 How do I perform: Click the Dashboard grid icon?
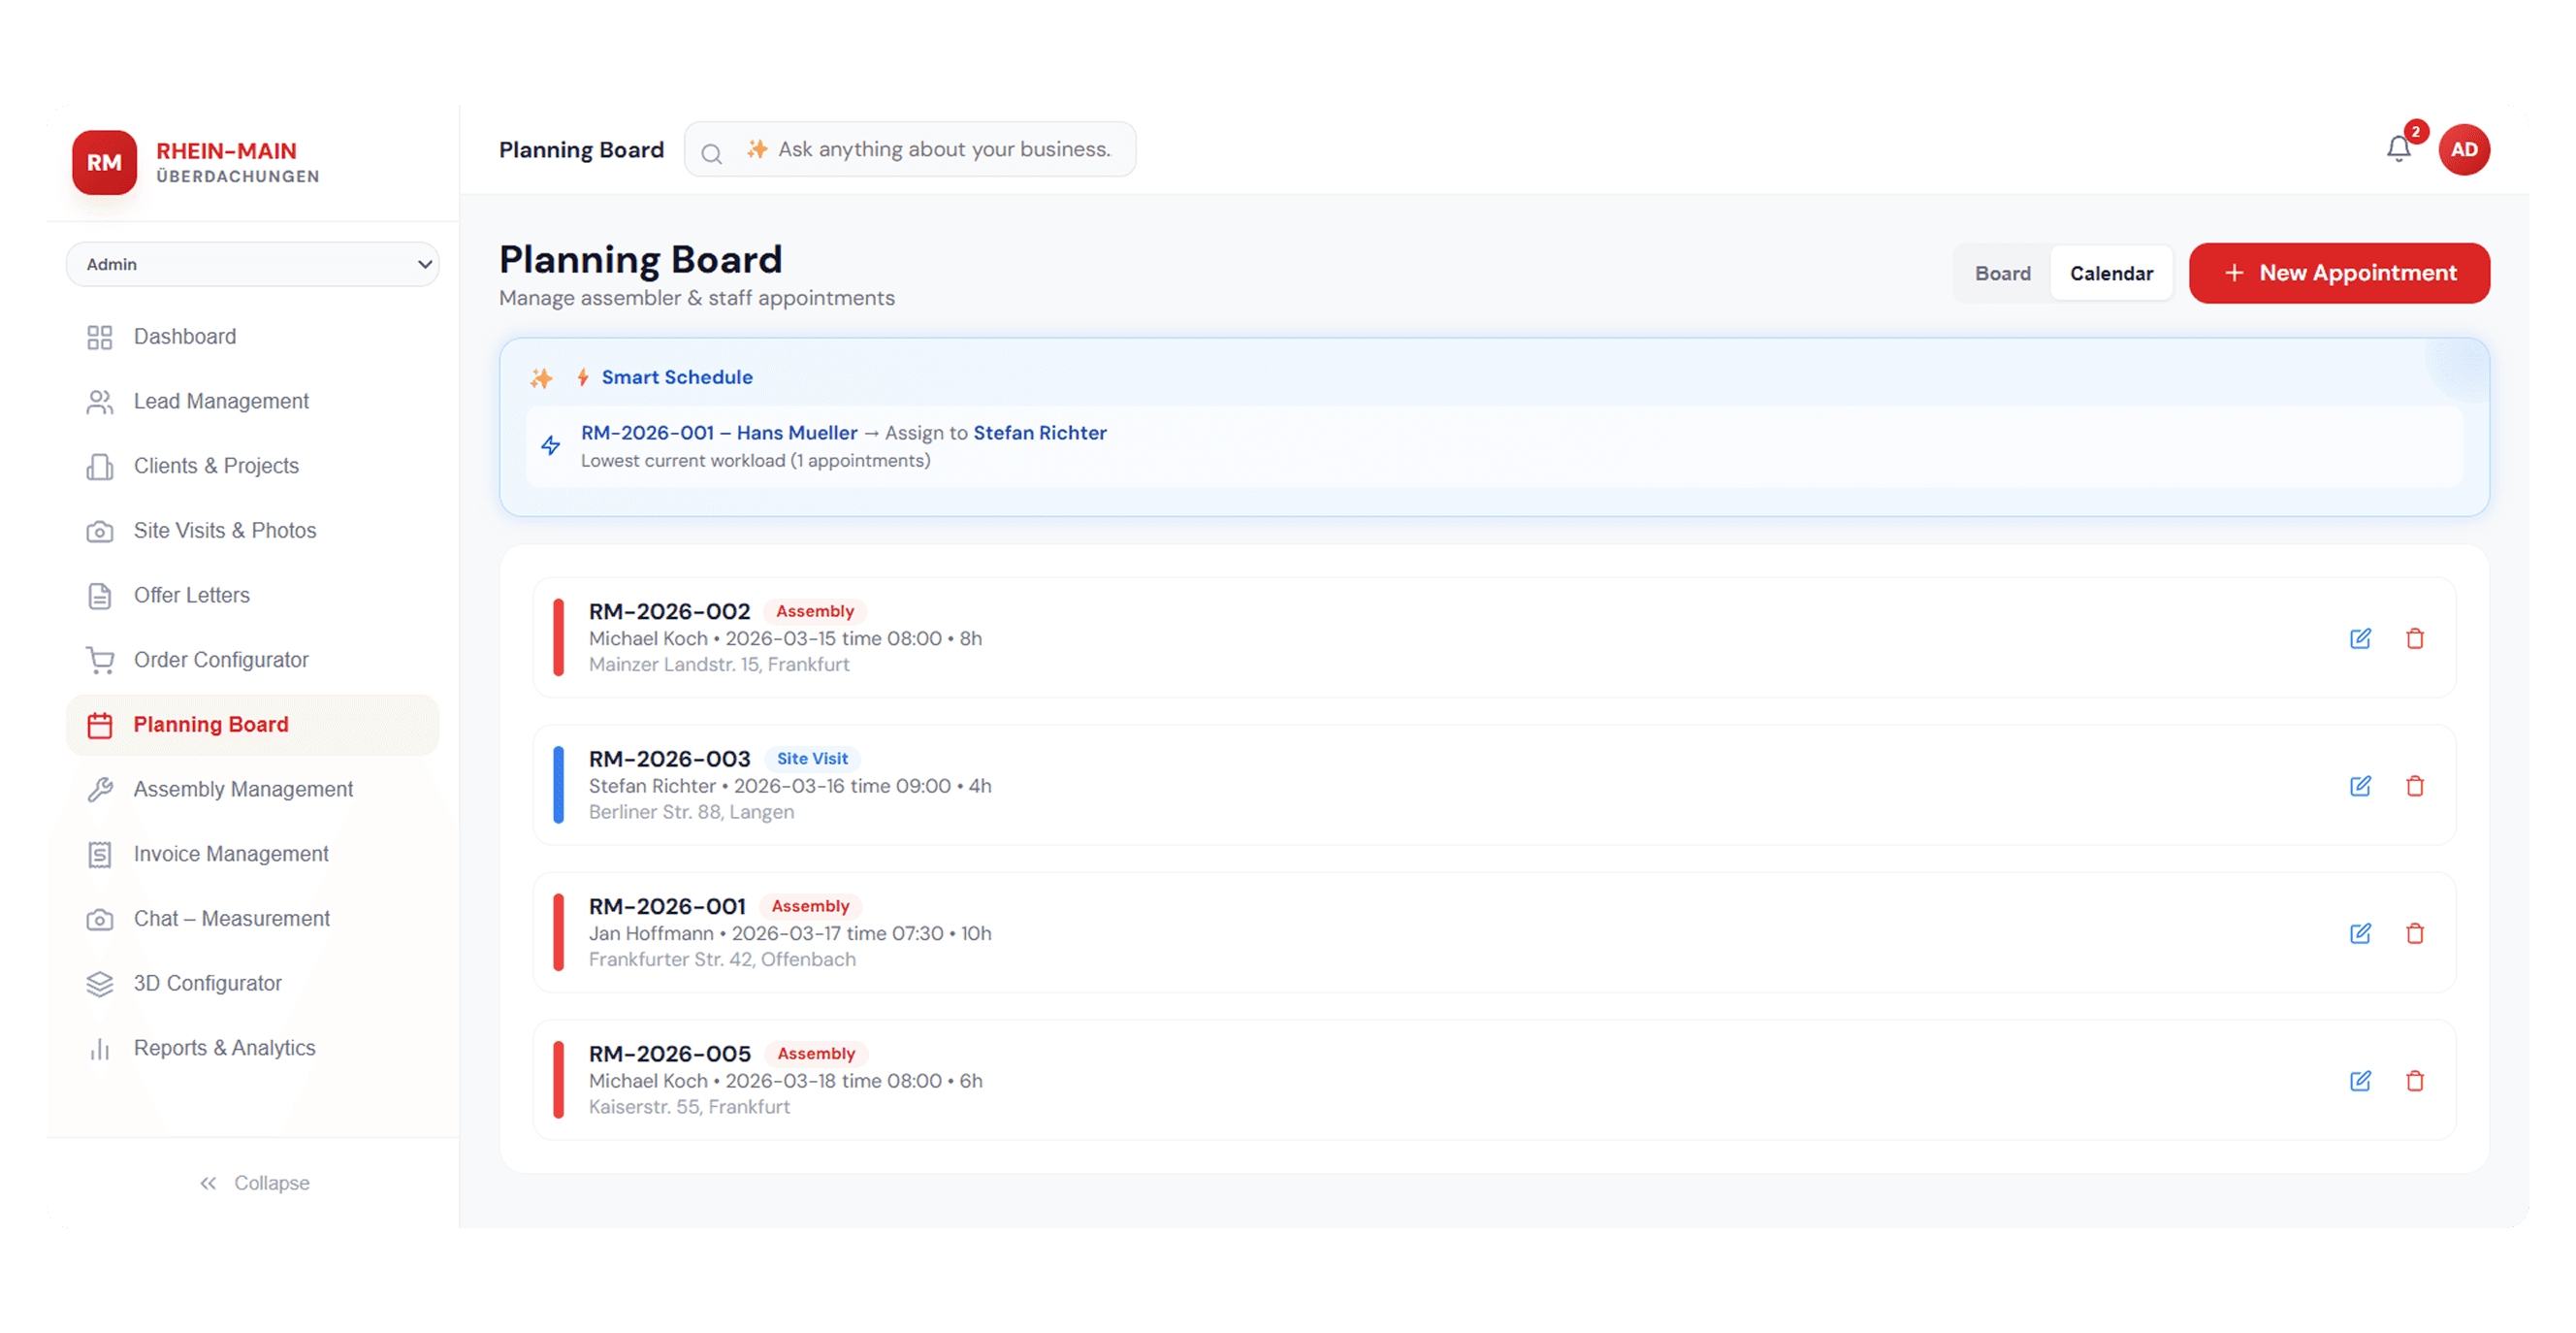[99, 337]
